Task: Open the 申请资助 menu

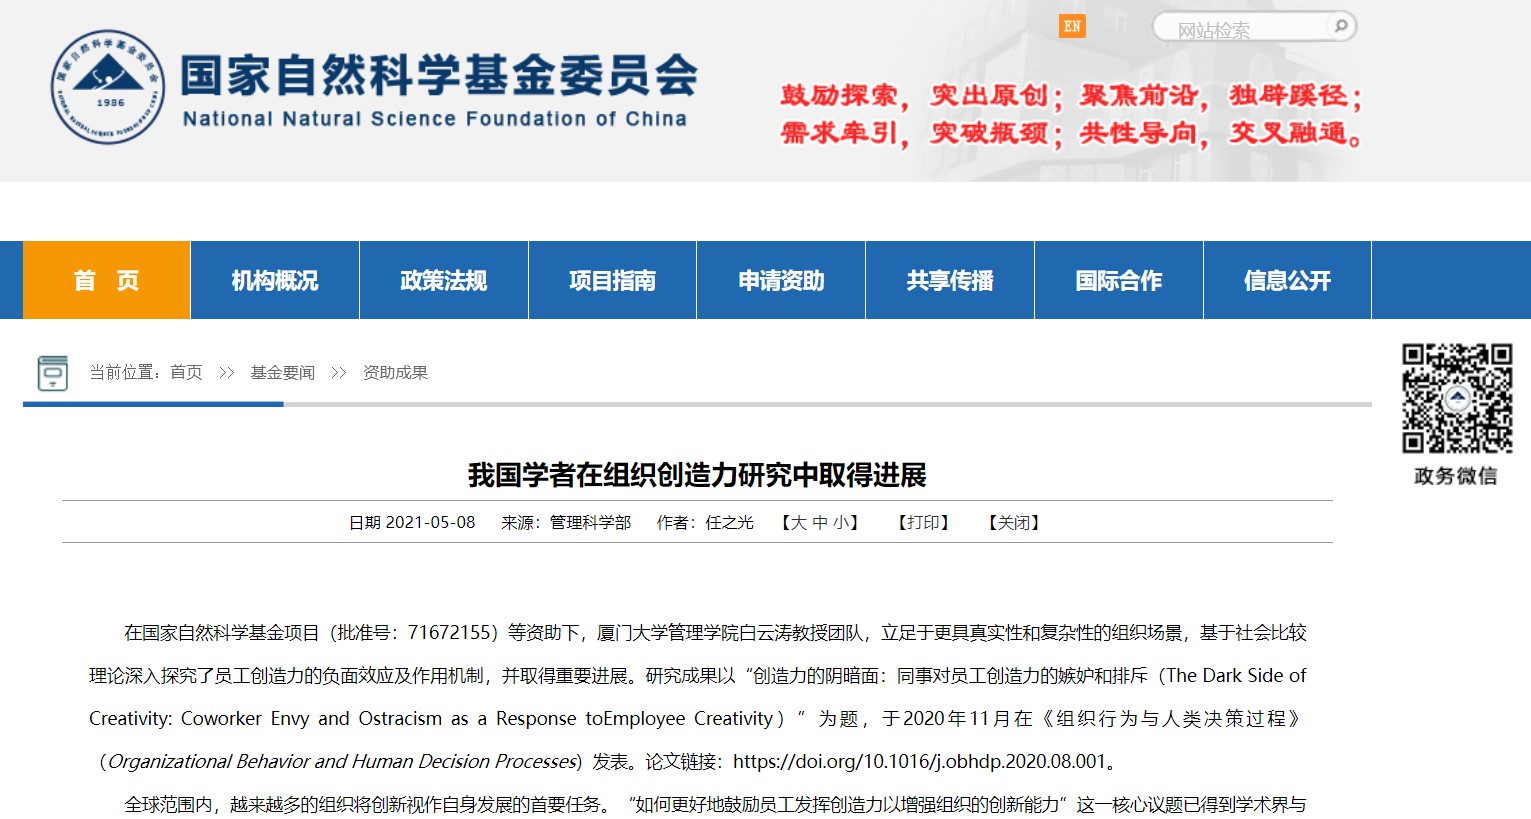Action: tap(781, 281)
